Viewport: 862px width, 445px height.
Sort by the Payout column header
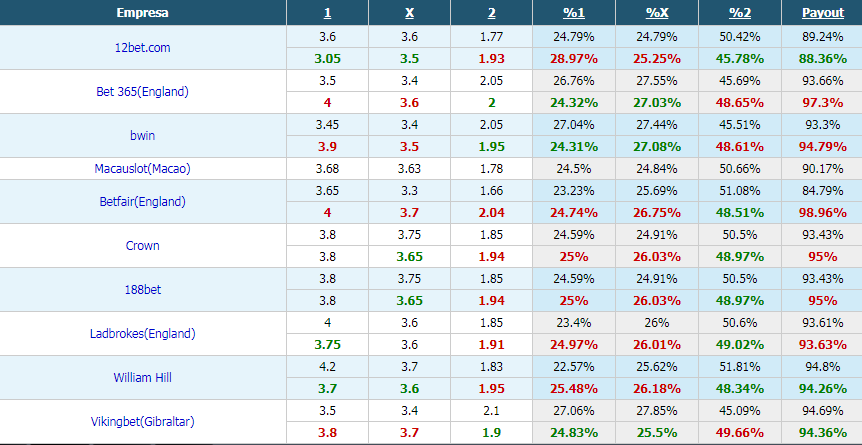pyautogui.click(x=822, y=13)
